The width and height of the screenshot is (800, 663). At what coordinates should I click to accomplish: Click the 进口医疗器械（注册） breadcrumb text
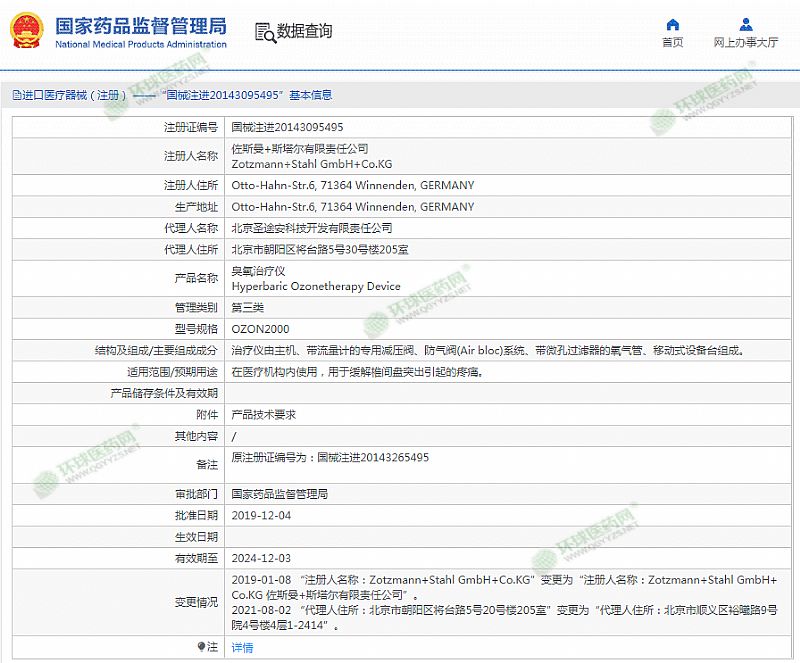click(75, 96)
